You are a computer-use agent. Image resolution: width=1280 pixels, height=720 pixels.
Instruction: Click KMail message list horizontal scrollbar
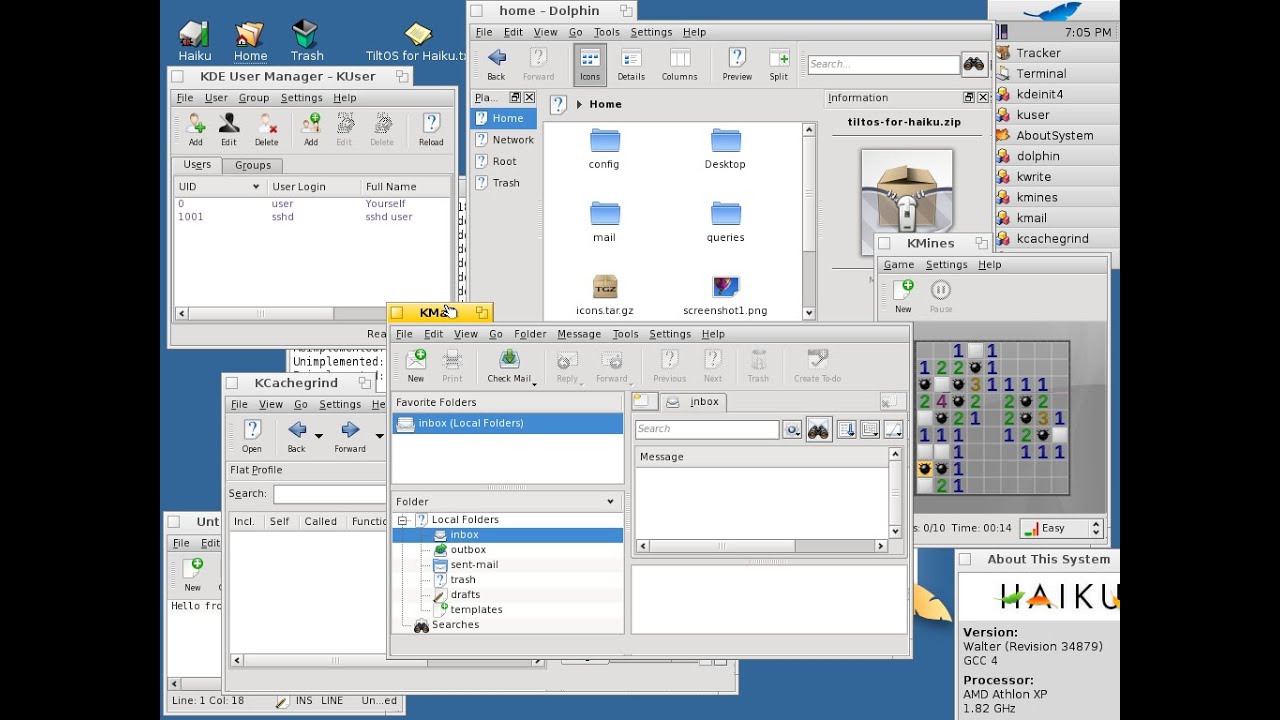tap(762, 546)
